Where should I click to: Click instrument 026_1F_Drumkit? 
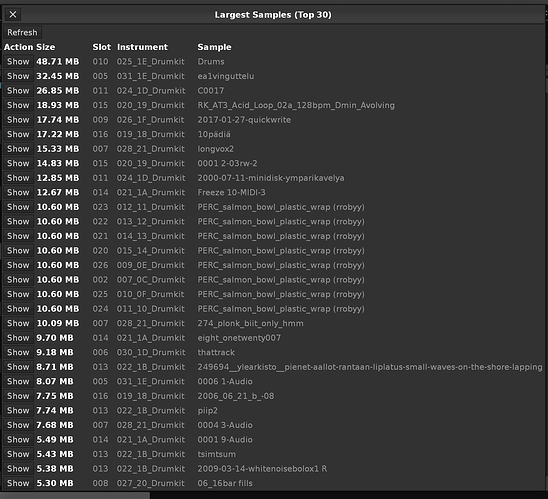coord(151,120)
